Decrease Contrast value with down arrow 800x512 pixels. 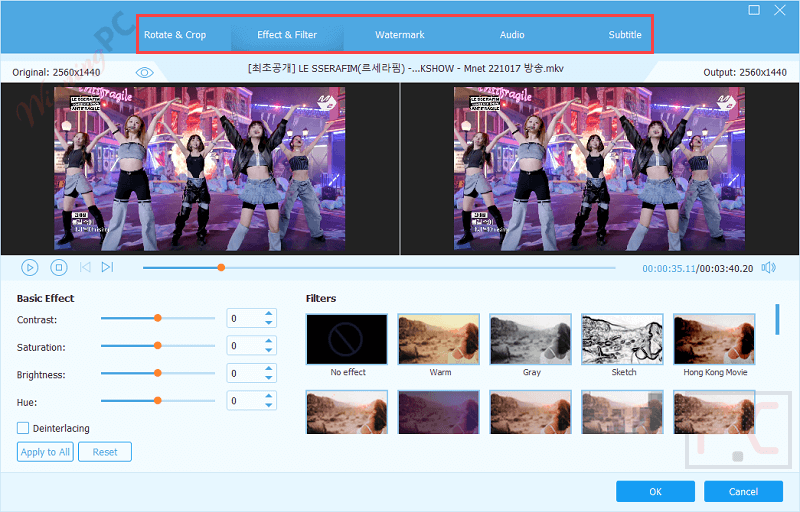(269, 323)
